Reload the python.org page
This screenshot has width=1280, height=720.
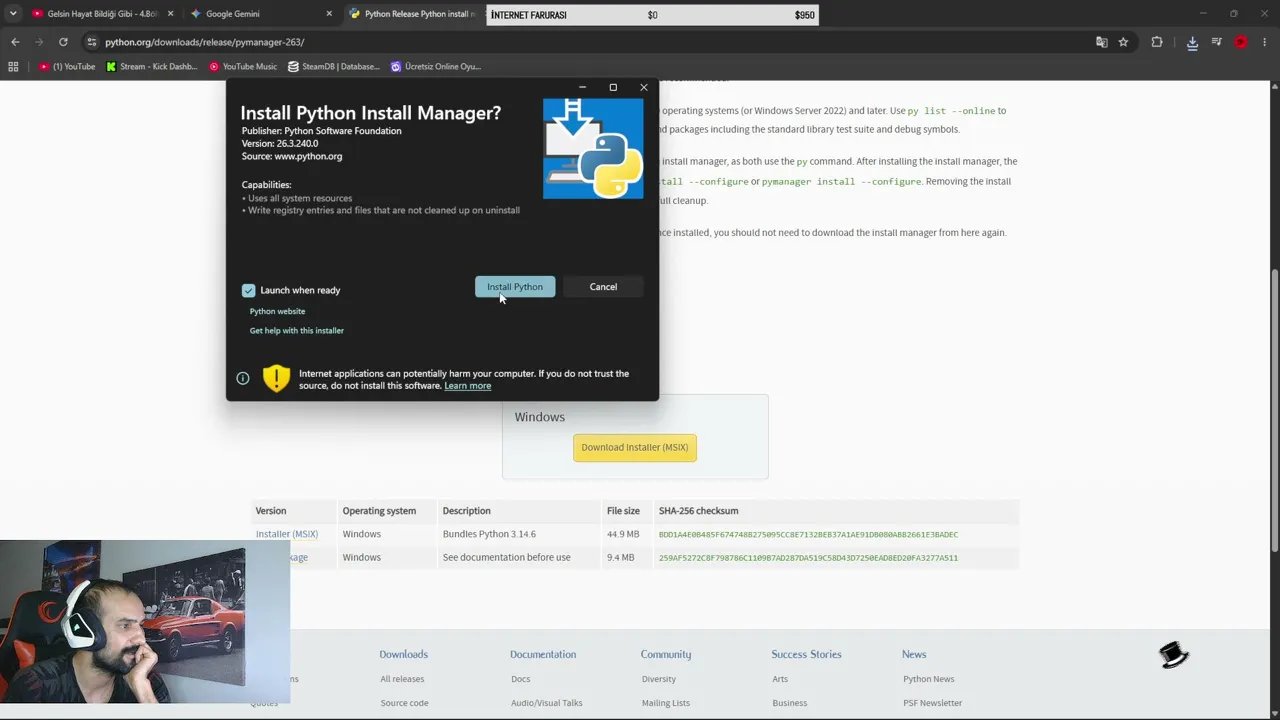(x=63, y=42)
